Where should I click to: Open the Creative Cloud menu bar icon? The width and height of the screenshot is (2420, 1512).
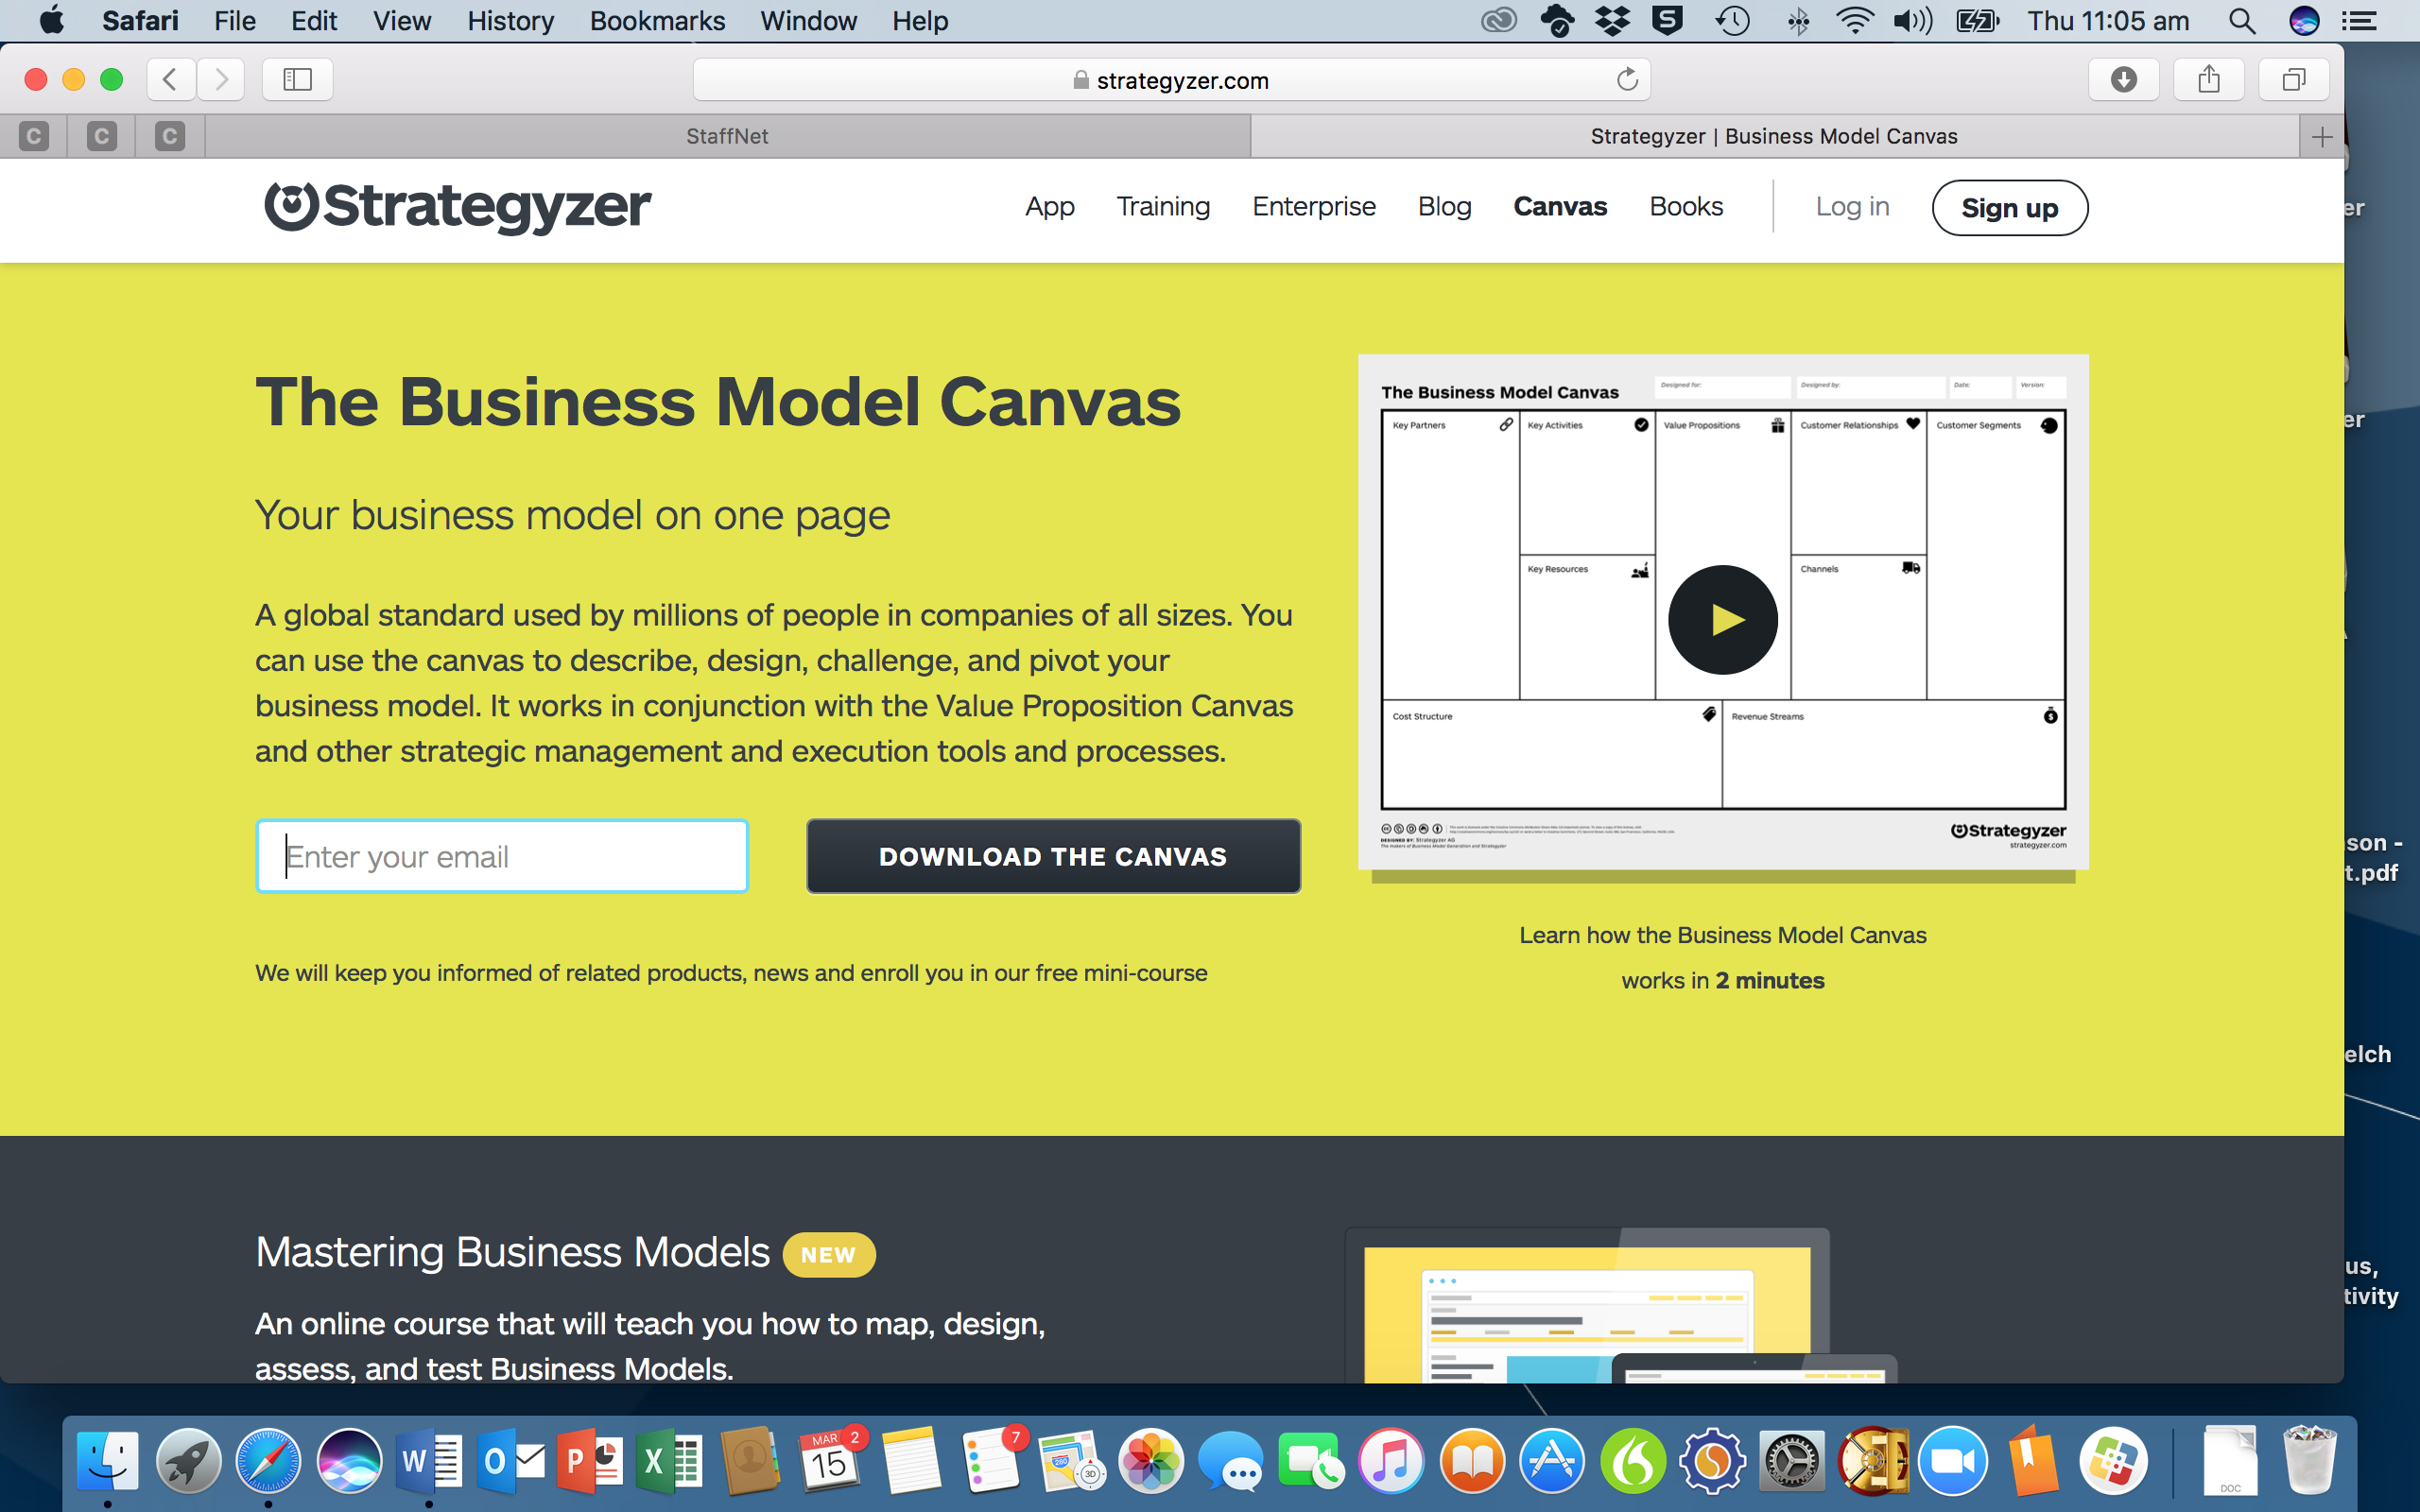pyautogui.click(x=1499, y=21)
